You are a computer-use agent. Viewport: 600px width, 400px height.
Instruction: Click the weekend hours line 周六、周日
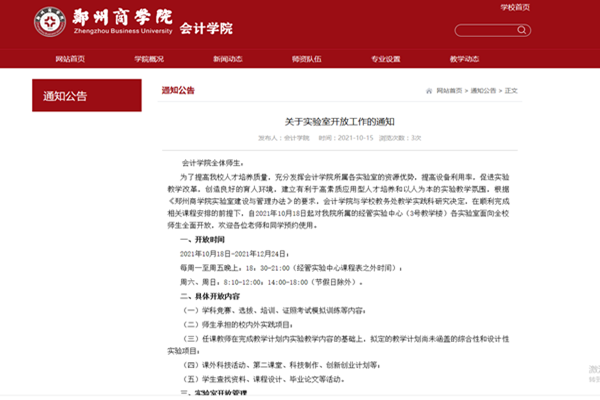tap(271, 282)
